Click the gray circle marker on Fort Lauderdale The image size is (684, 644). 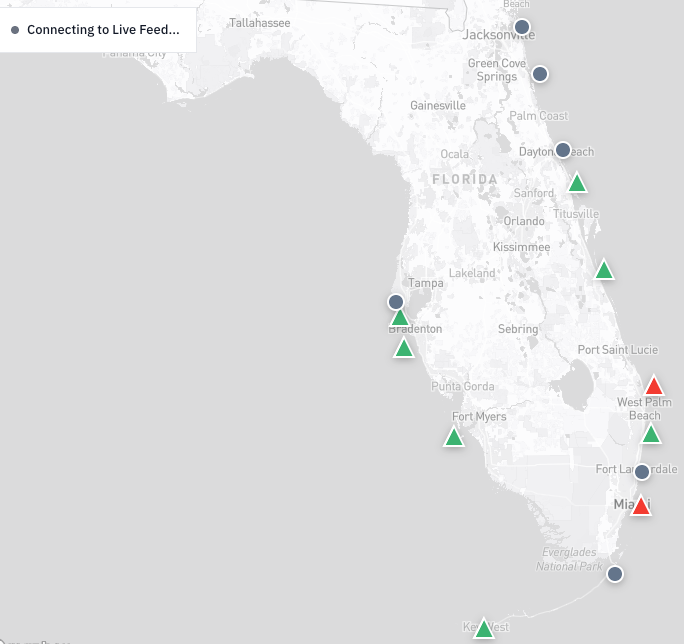pos(642,472)
